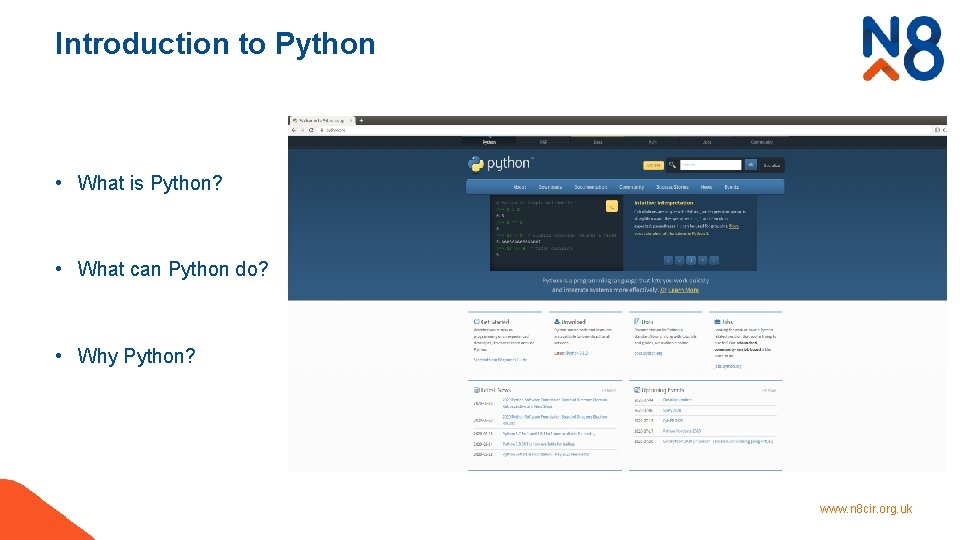
Task: Click the python.org screenshot image
Action: point(617,294)
